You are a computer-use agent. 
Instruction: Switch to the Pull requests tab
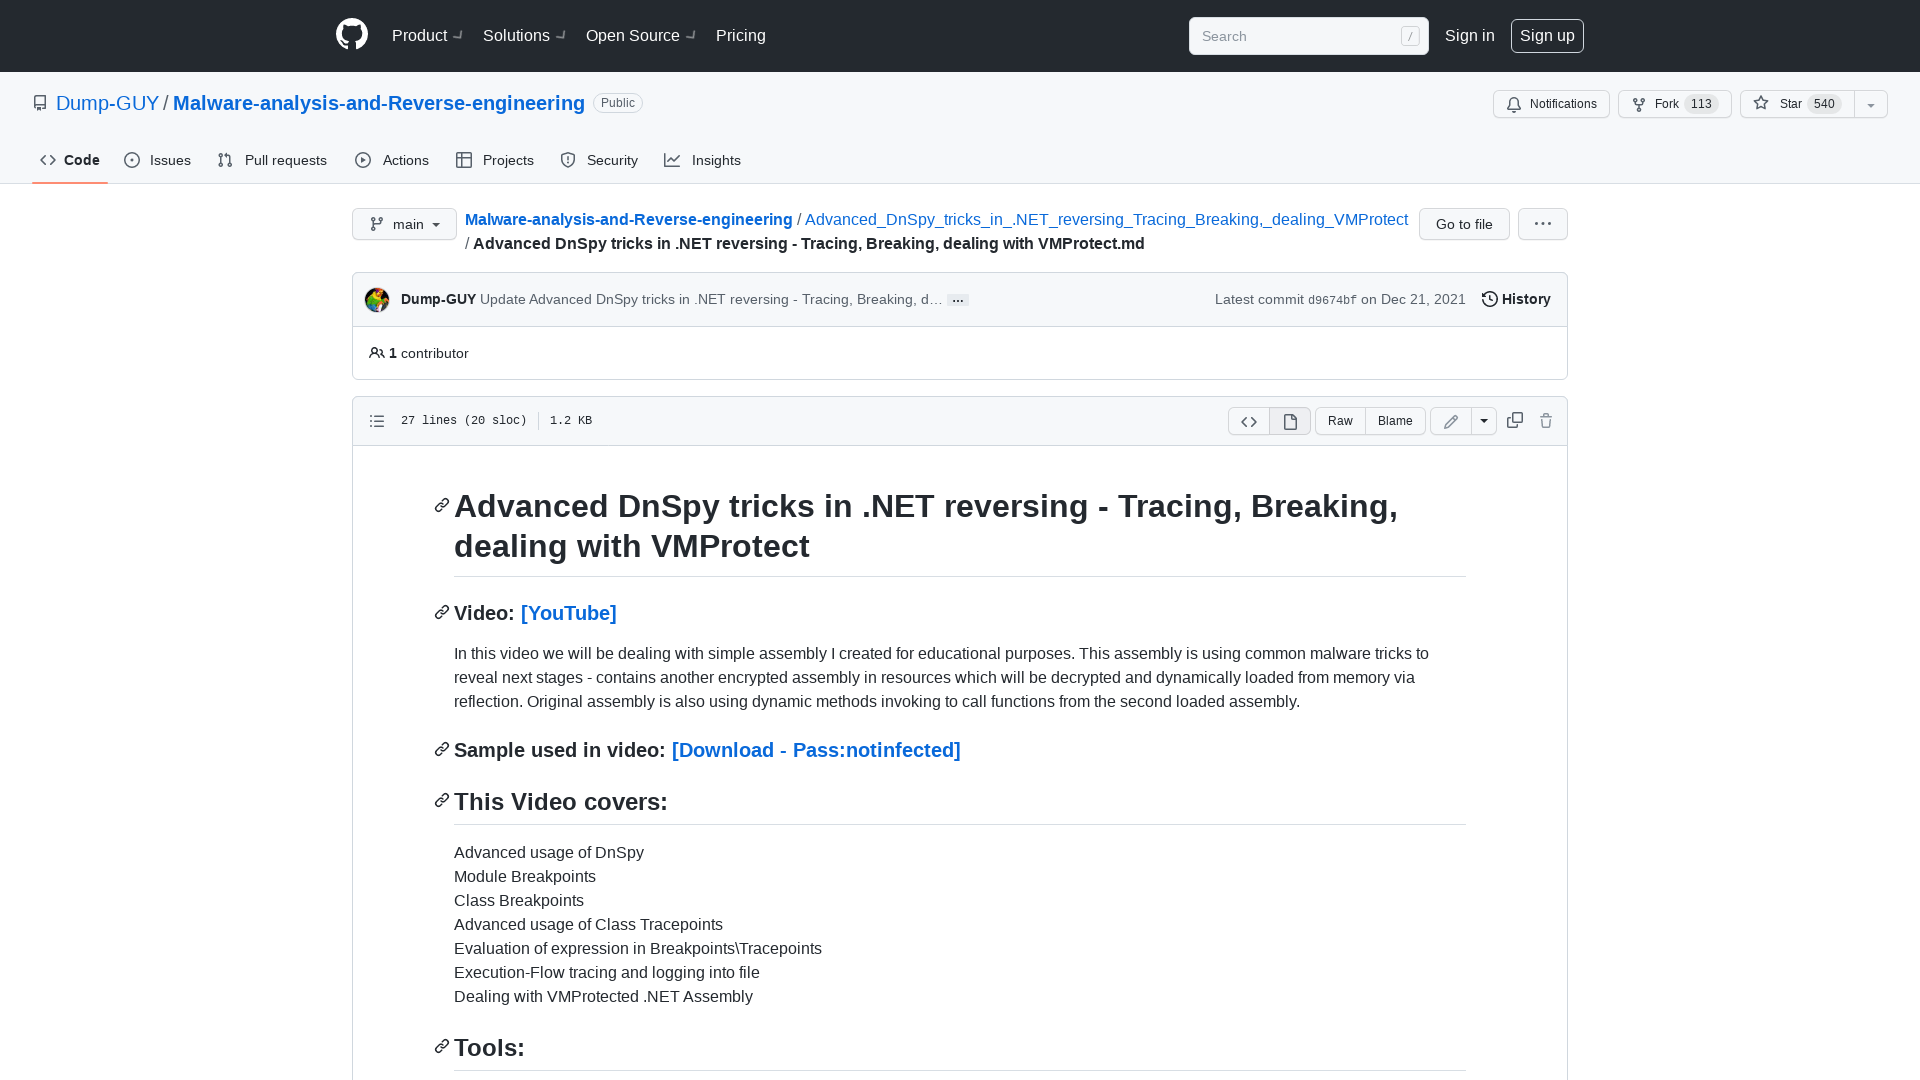[272, 160]
